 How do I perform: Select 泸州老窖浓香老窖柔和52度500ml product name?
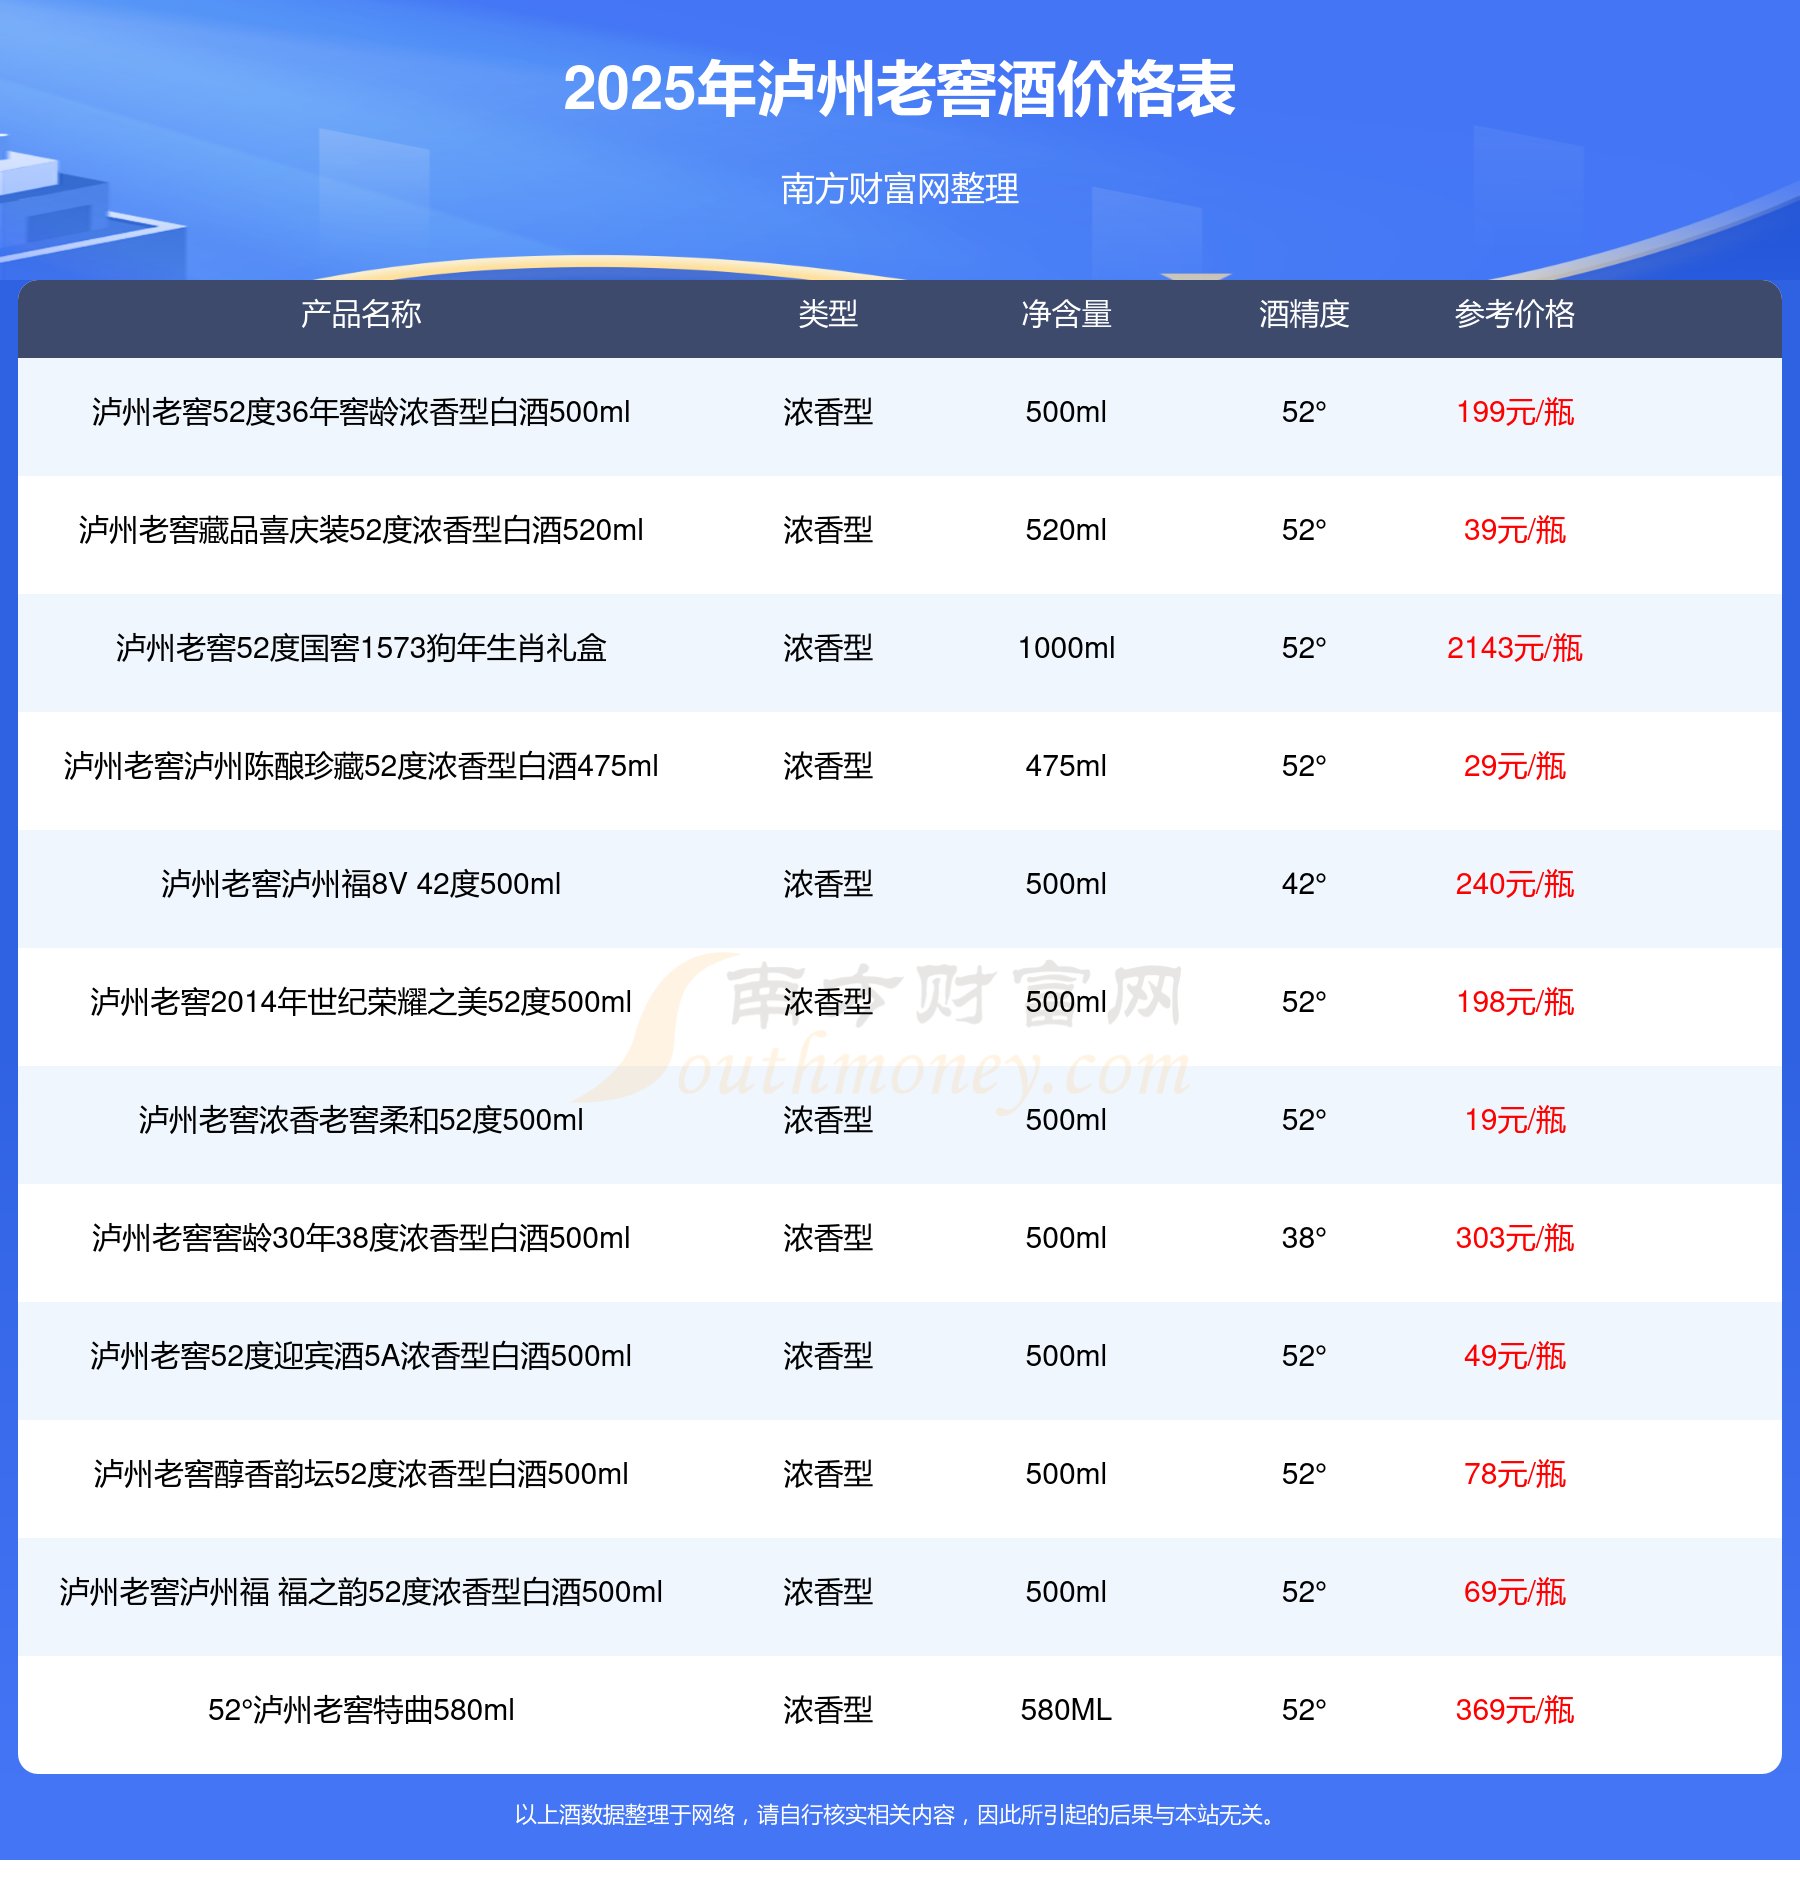pos(361,1120)
